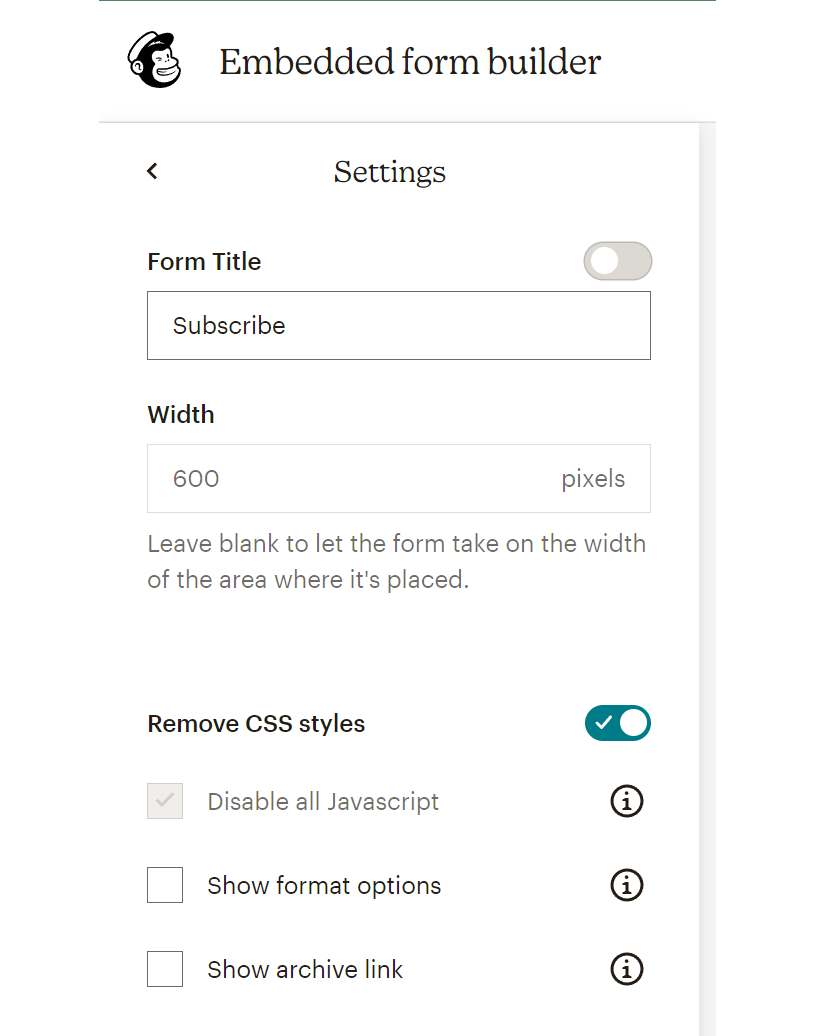Click the Form Title label
Screen dimensions: 814x1036
tap(204, 262)
